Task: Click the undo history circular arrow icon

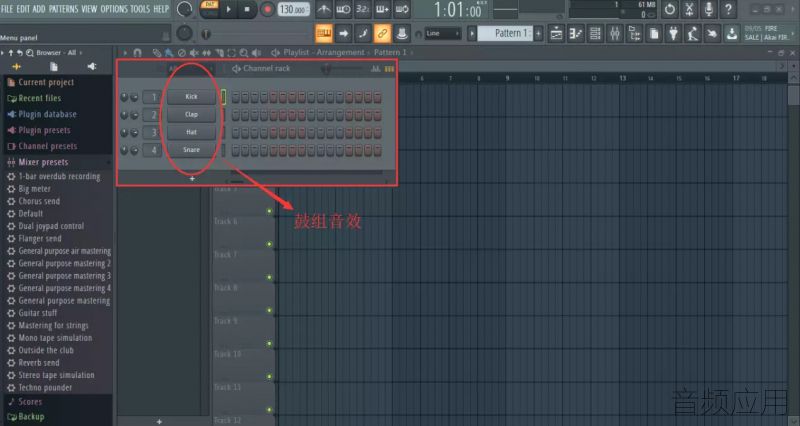Action: (669, 9)
